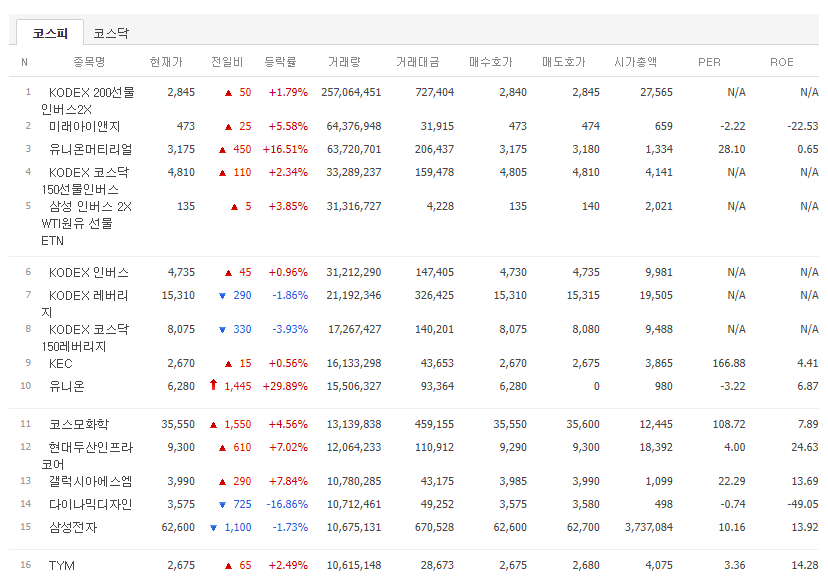Click the 거래량 column header
This screenshot has width=828, height=578.
(344, 62)
